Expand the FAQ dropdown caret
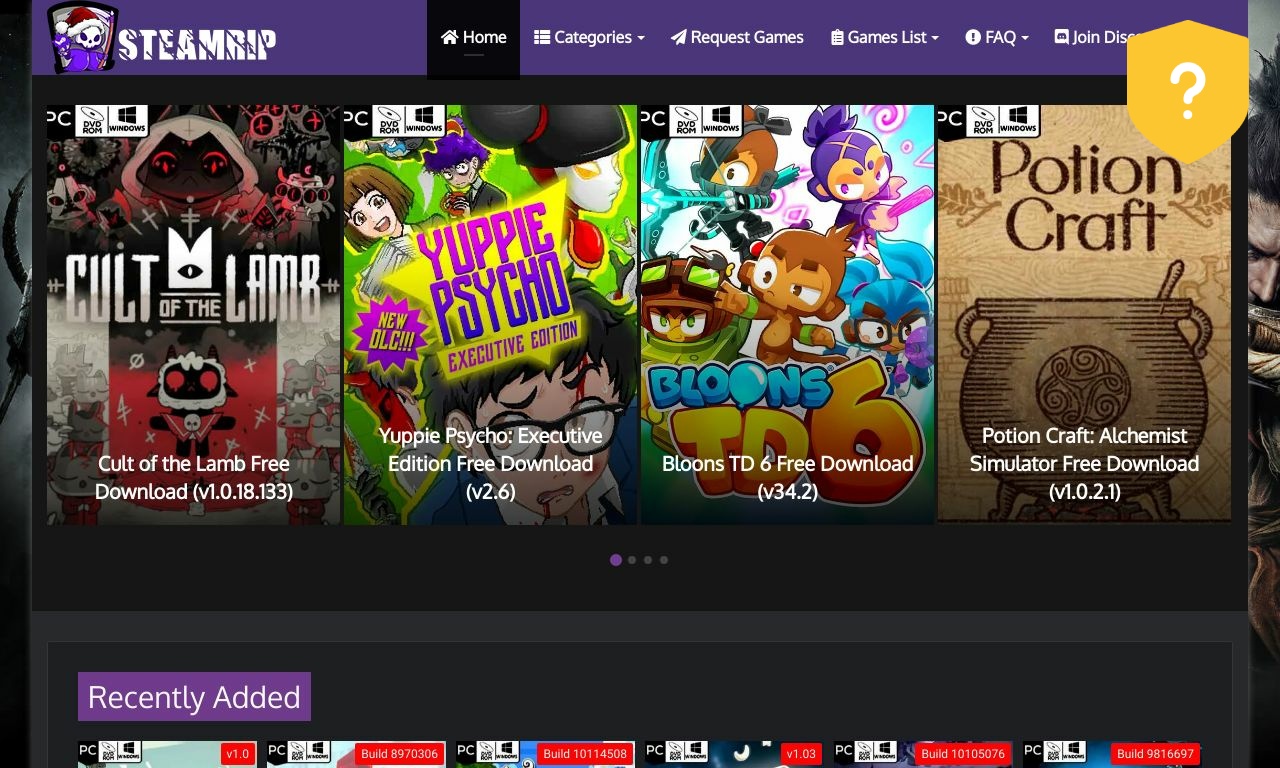1280x768 pixels. (1025, 39)
